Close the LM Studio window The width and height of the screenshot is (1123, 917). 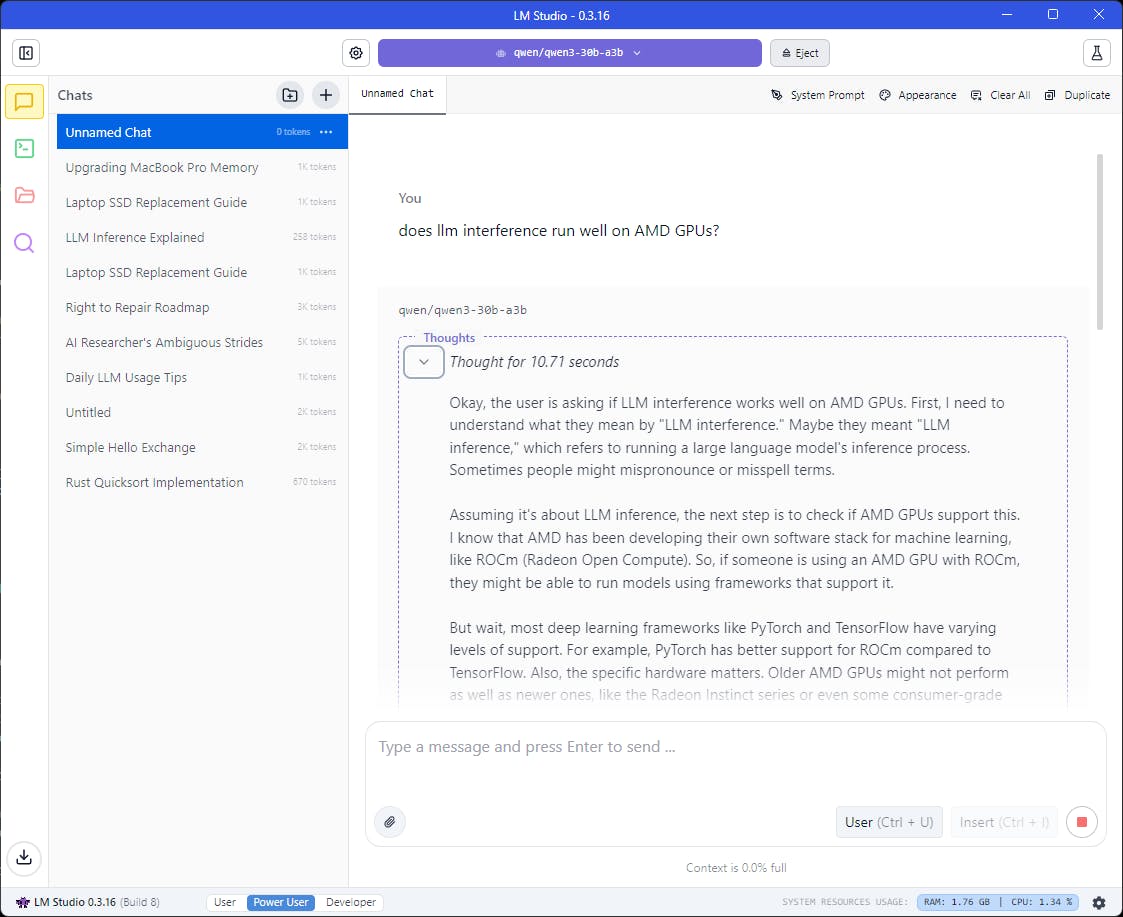1099,14
